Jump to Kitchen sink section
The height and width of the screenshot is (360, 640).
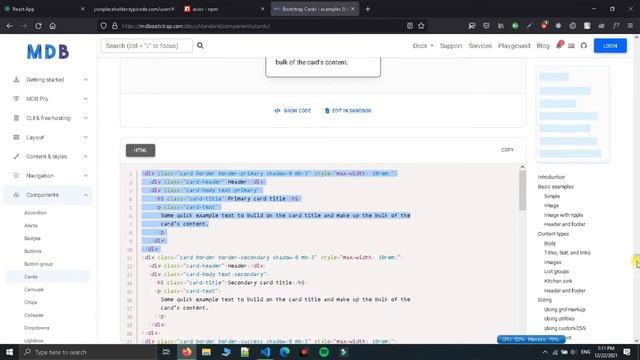[558, 281]
